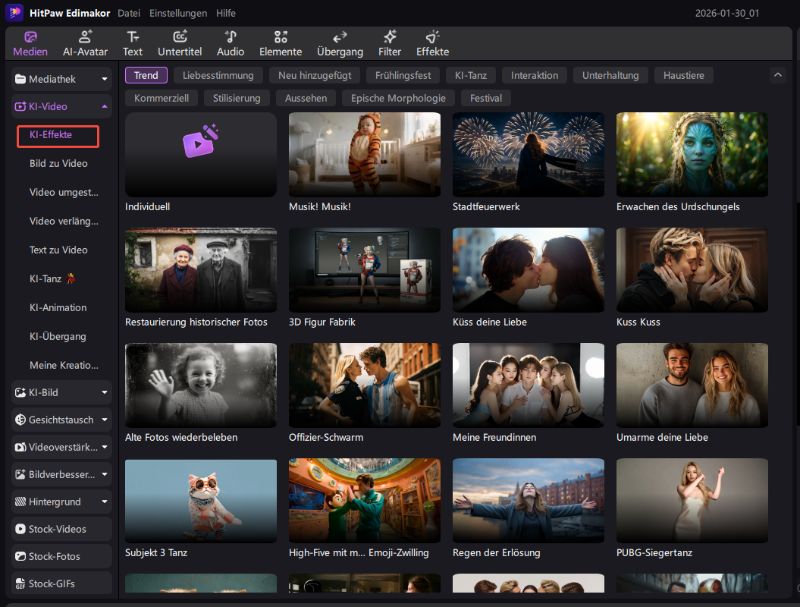Open the Übergang transitions panel
This screenshot has width=800, height=607.
(340, 43)
